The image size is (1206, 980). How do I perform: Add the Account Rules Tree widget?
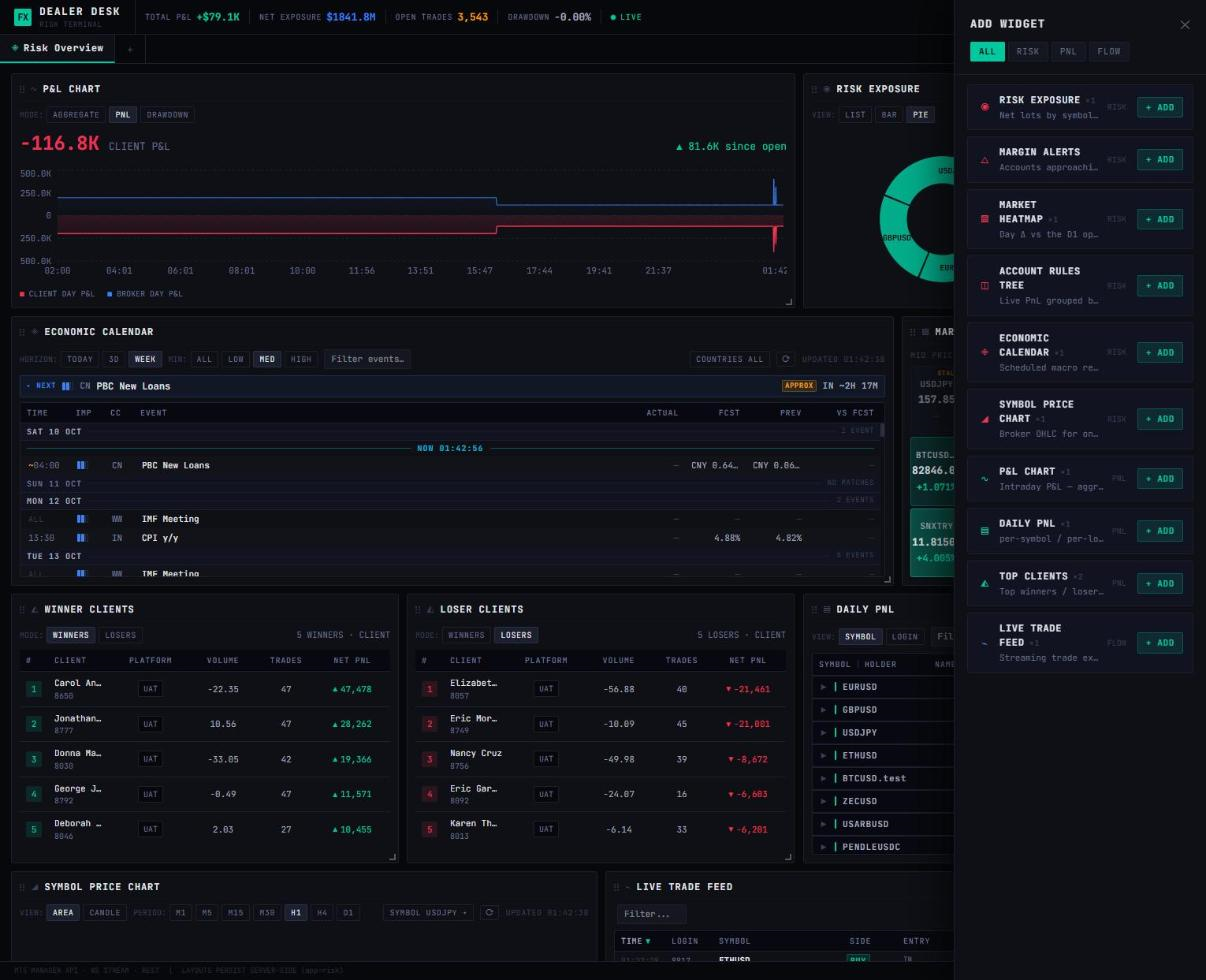(1160, 286)
